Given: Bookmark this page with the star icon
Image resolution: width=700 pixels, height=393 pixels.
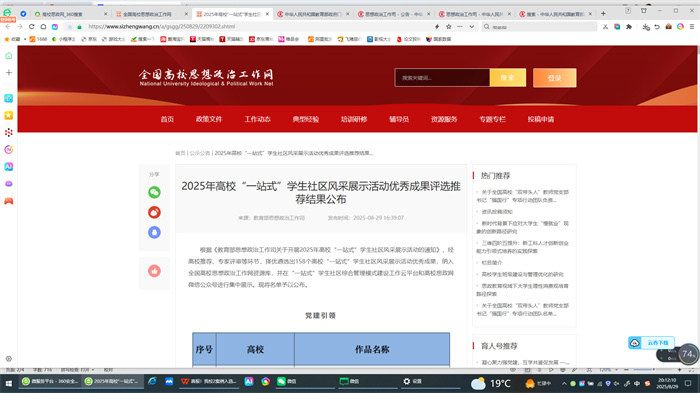Looking at the screenshot, I should point(449,27).
